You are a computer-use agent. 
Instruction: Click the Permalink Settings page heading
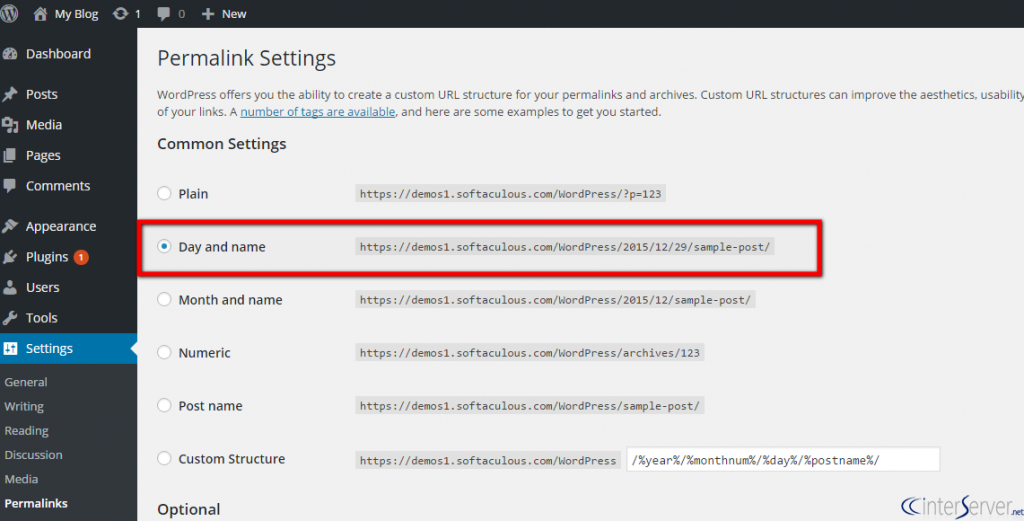246,58
